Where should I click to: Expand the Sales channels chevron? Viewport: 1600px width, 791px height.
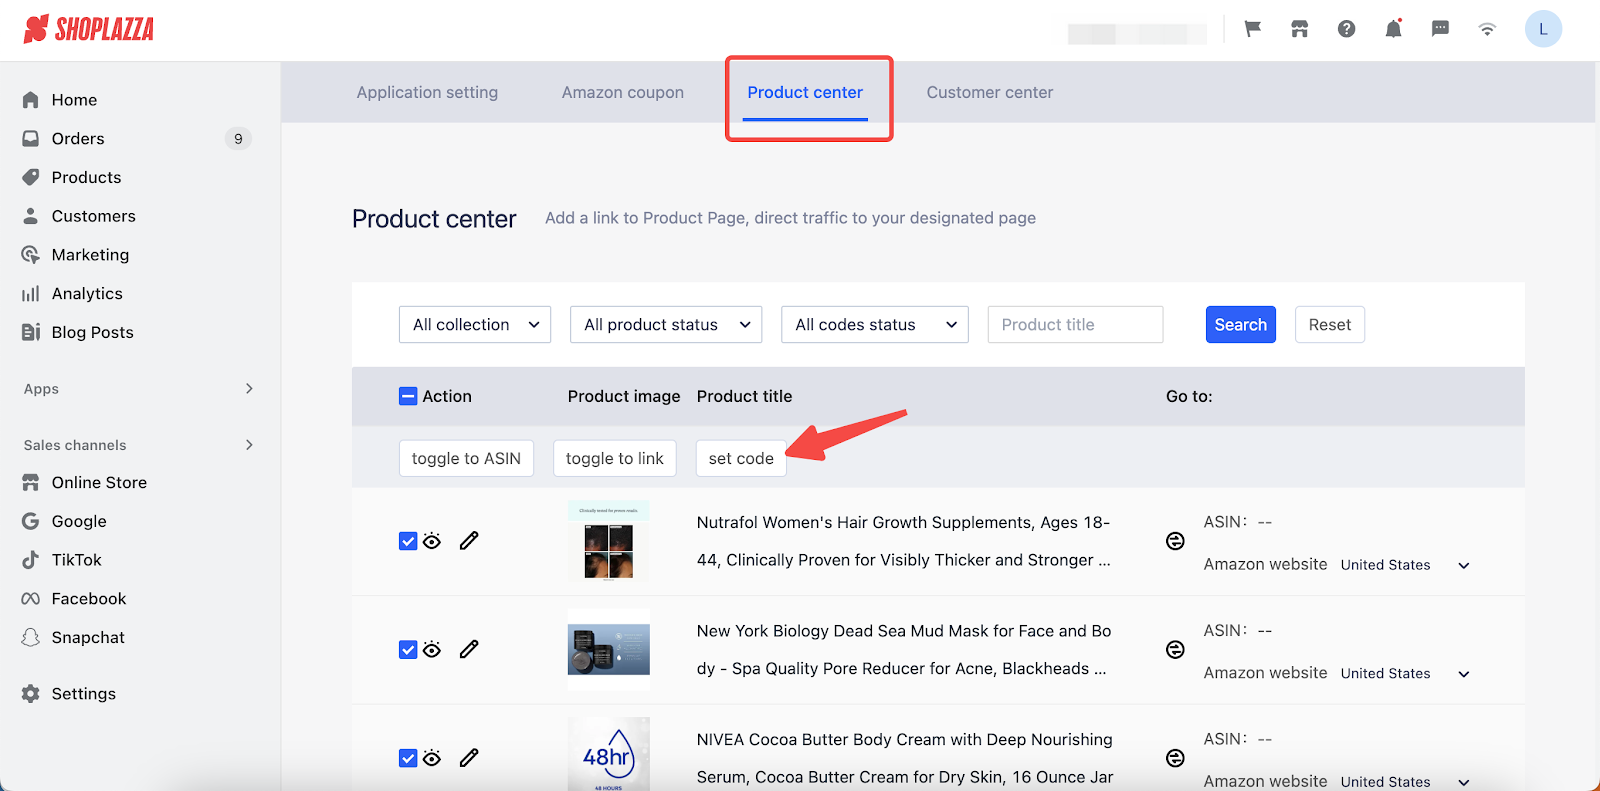[249, 445]
